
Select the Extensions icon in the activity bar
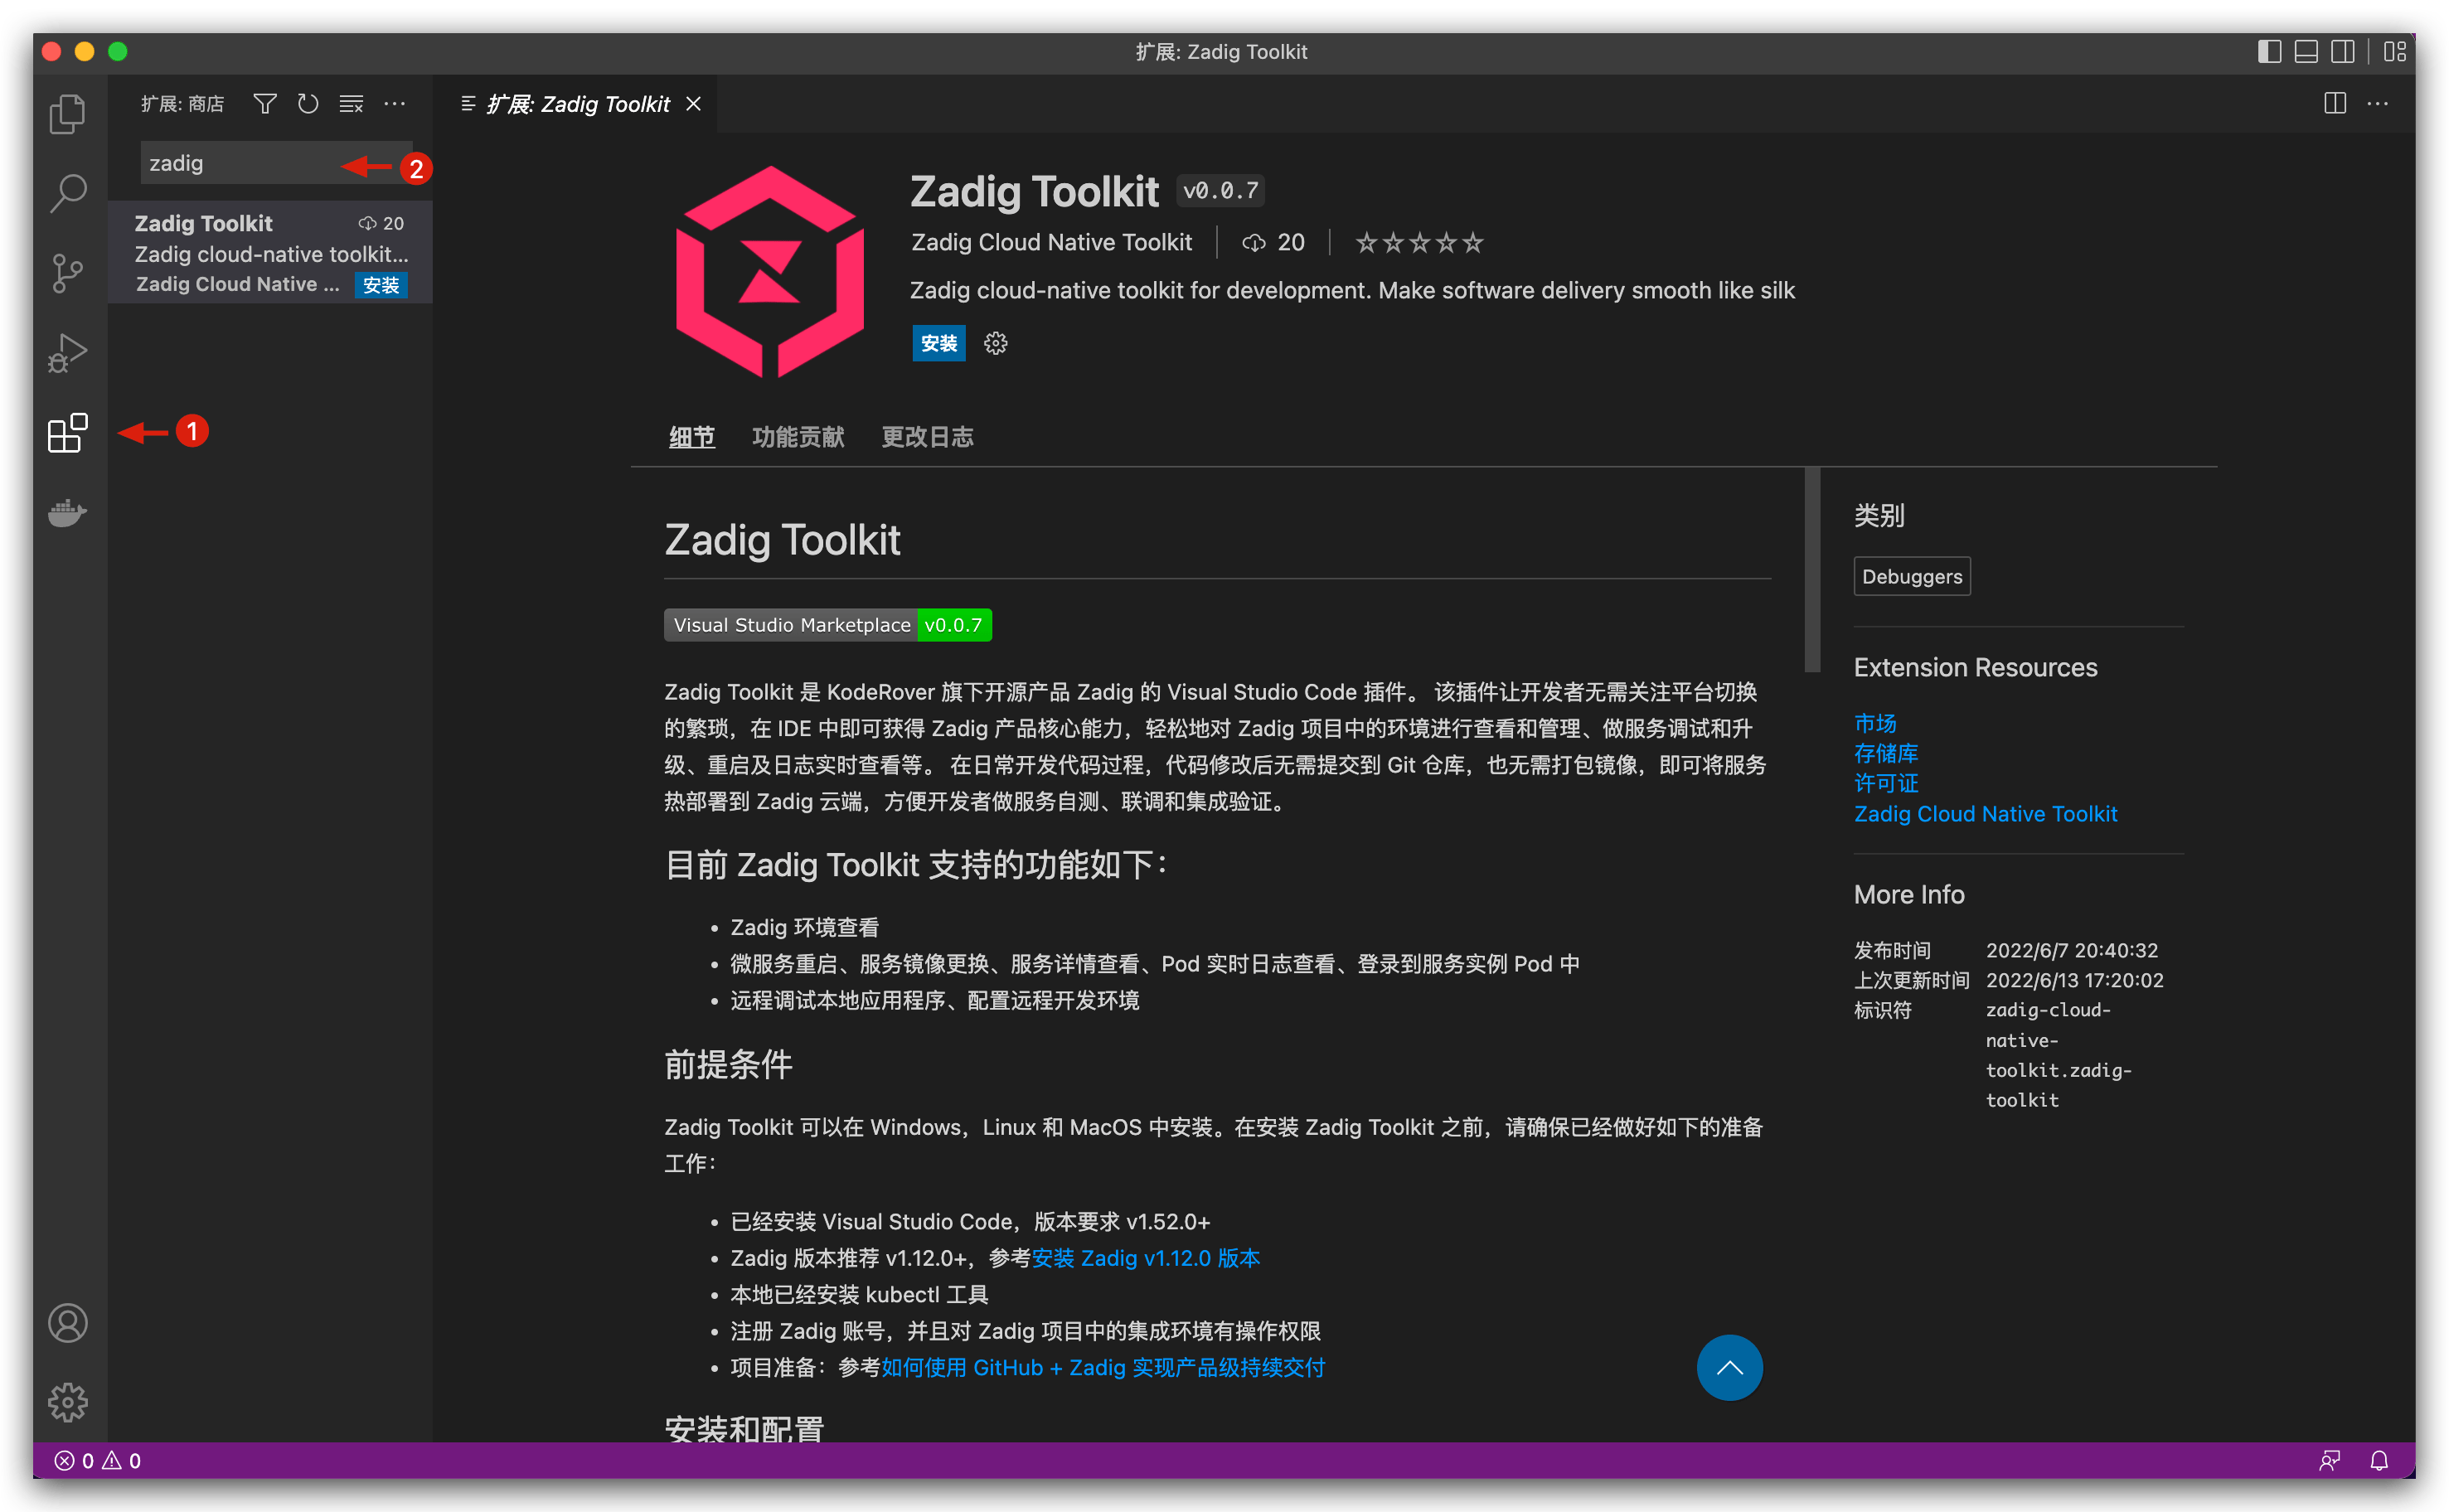[66, 432]
